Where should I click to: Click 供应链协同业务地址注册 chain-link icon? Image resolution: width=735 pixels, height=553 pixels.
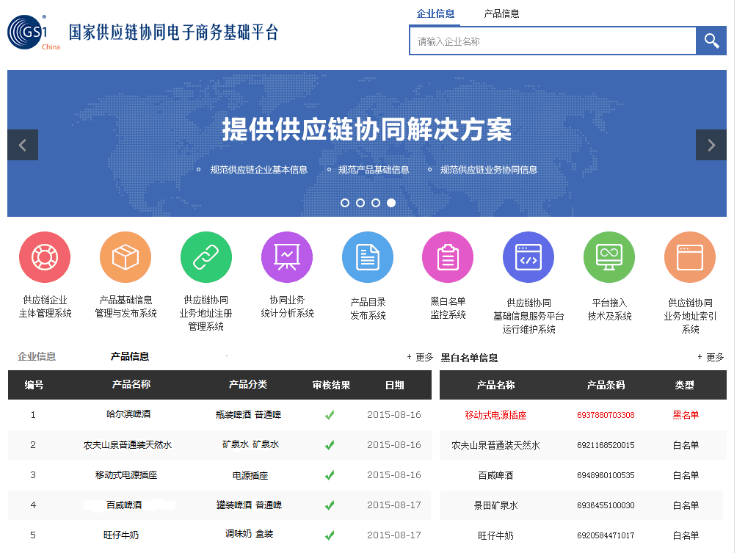(x=206, y=257)
